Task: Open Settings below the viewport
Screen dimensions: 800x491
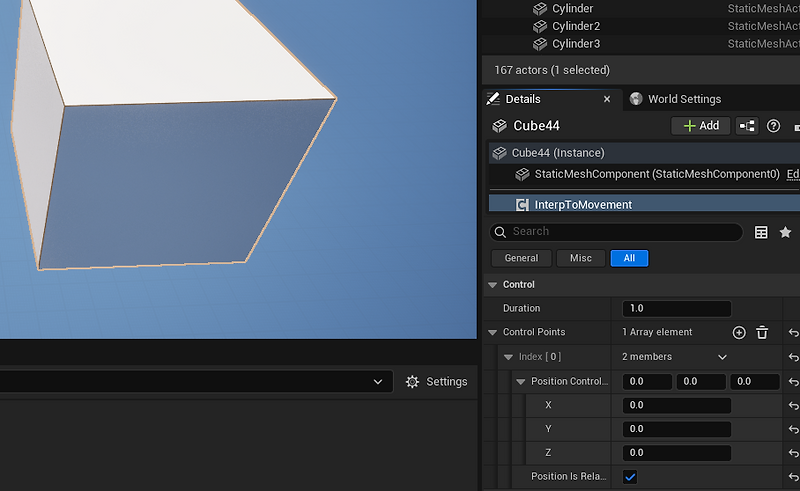Action: tap(437, 382)
